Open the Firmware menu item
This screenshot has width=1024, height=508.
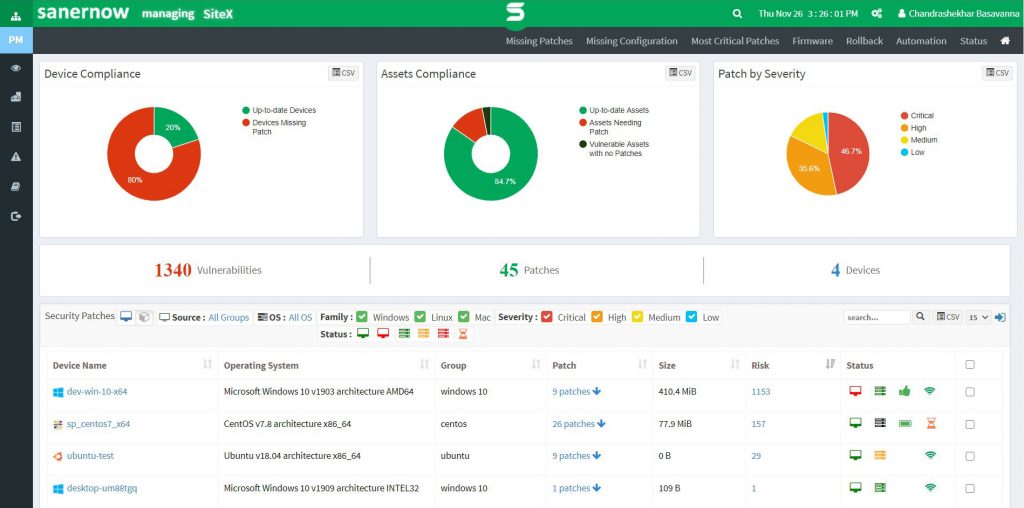click(x=812, y=40)
